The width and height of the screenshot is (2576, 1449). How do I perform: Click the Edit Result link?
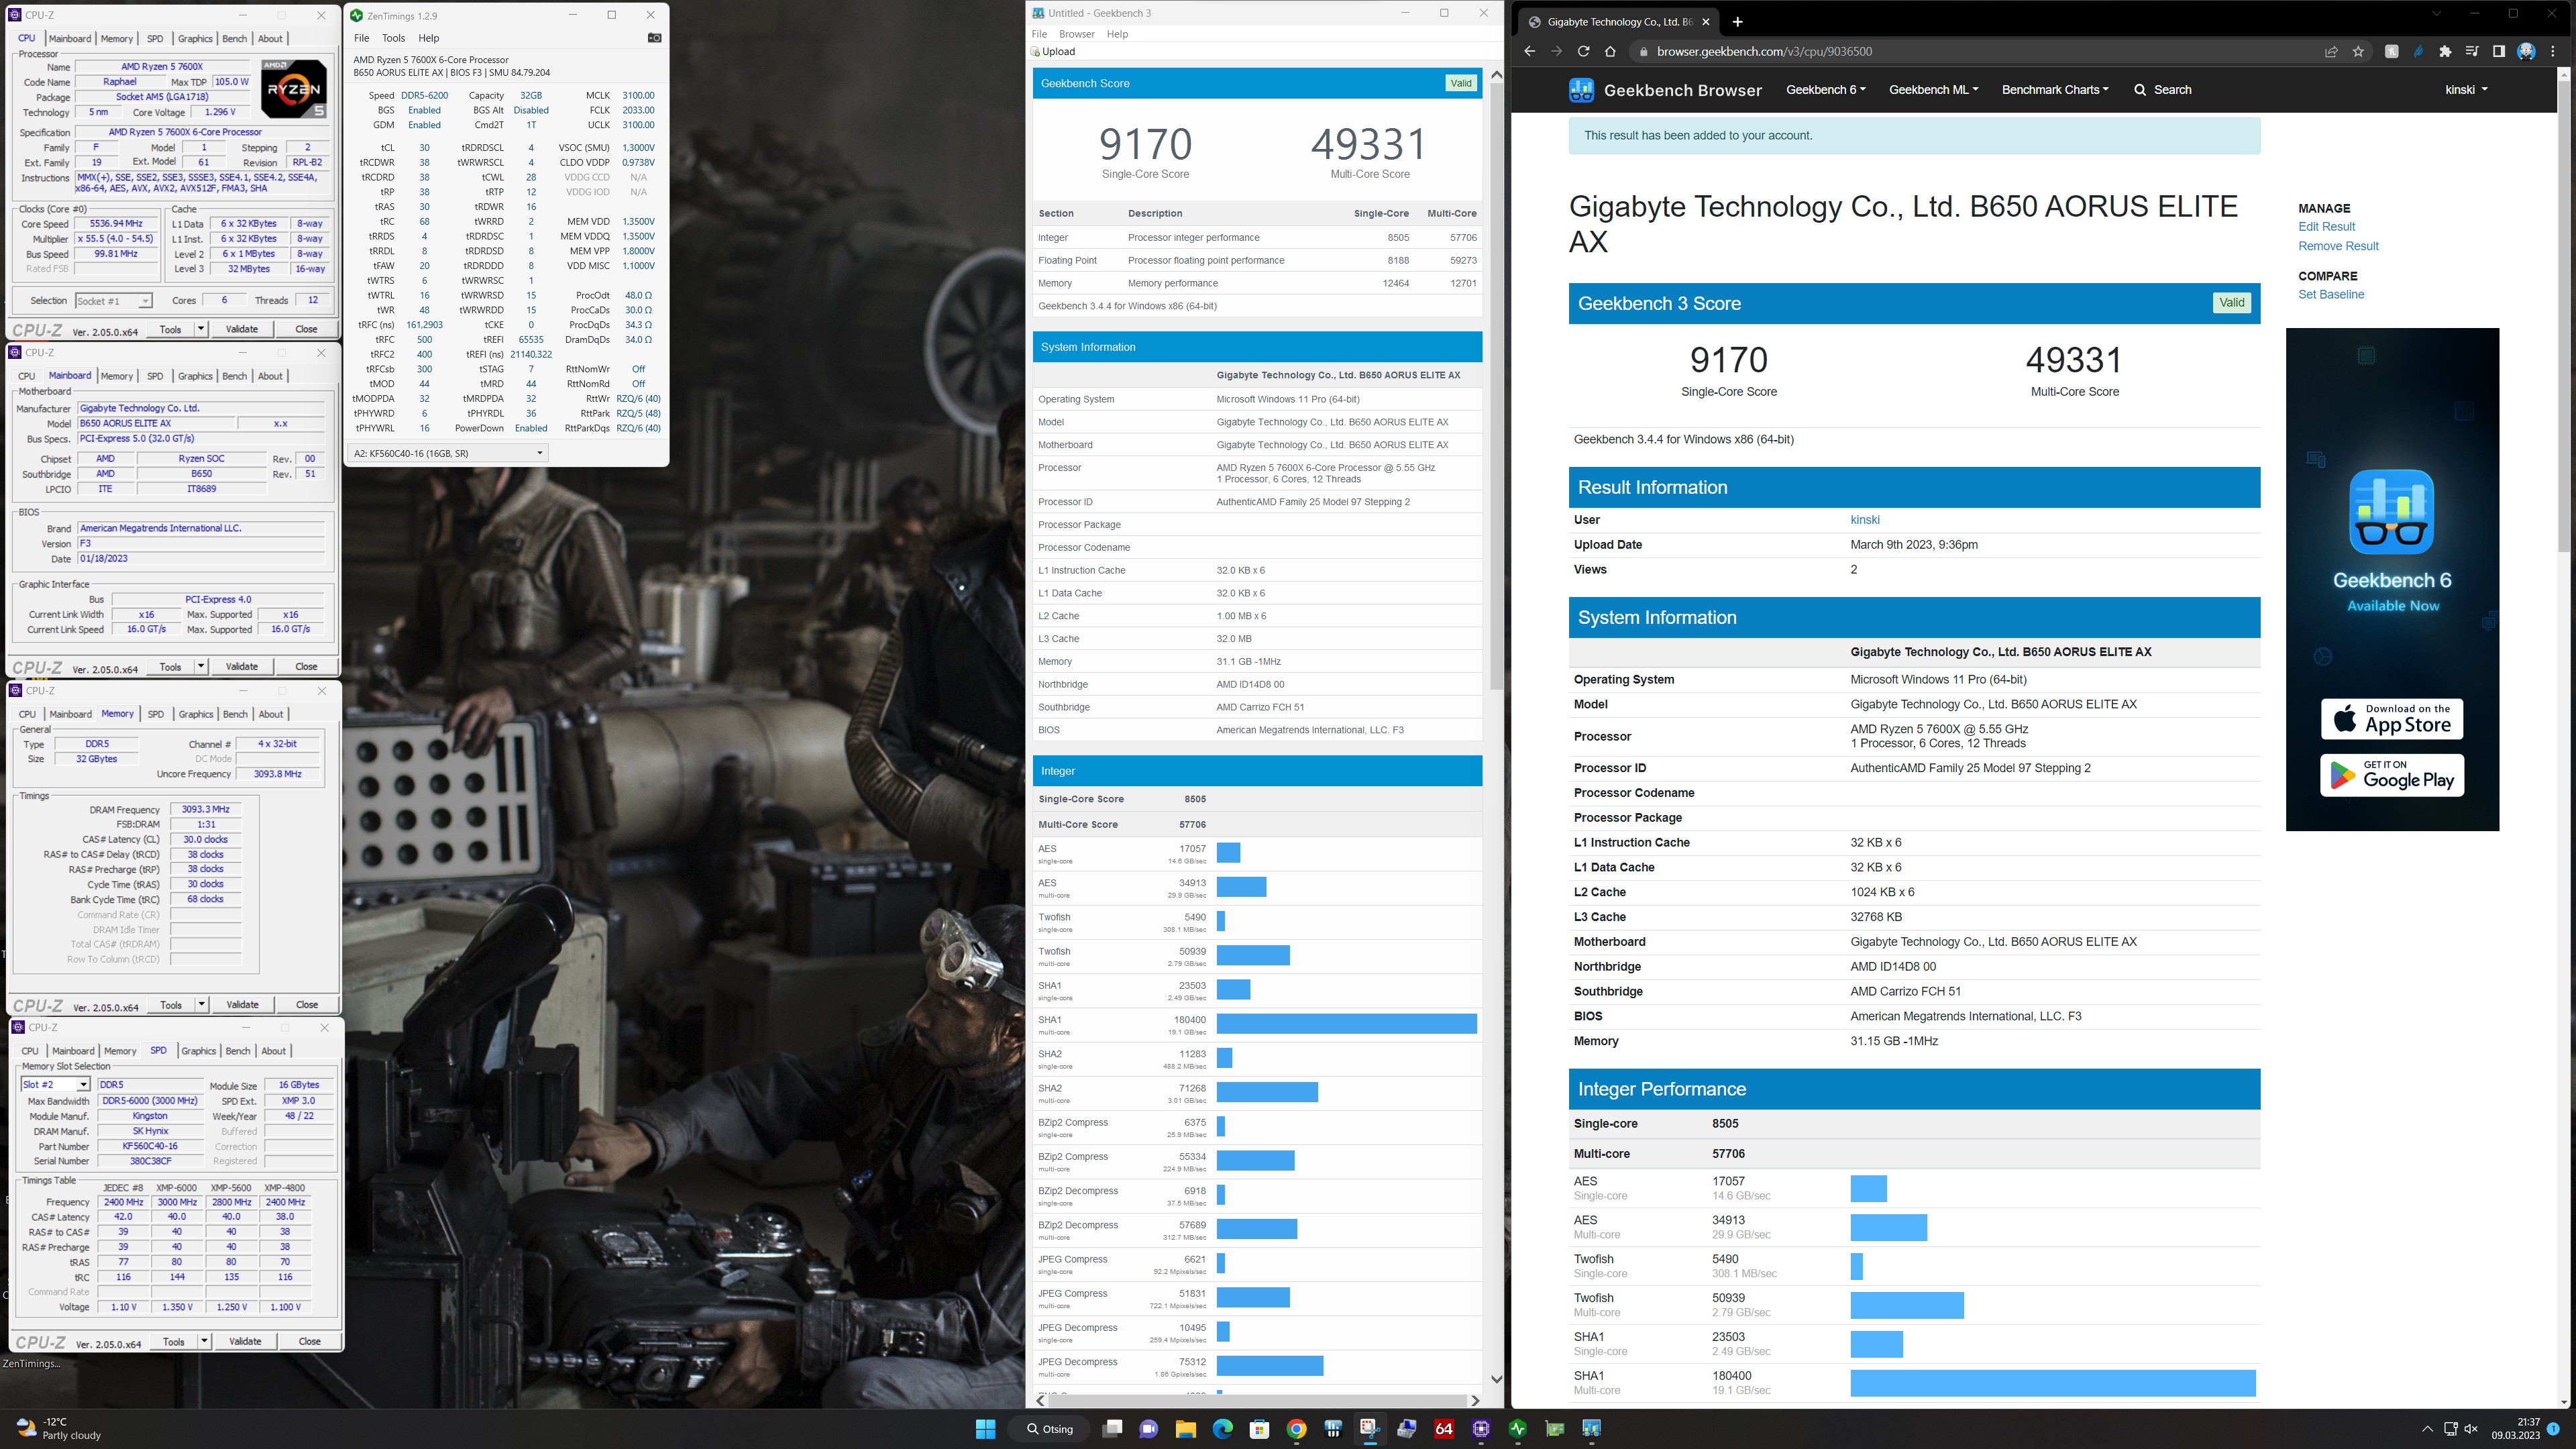2326,227
